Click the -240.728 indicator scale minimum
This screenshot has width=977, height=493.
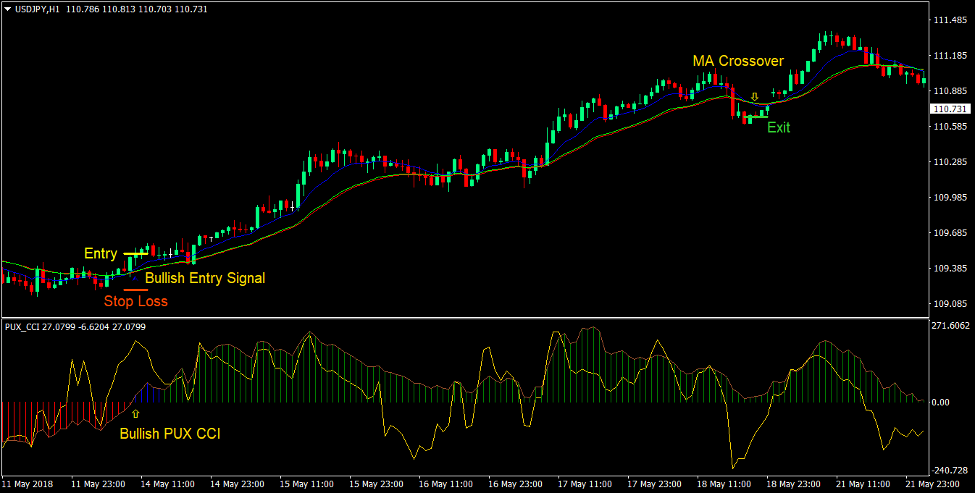[951, 471]
